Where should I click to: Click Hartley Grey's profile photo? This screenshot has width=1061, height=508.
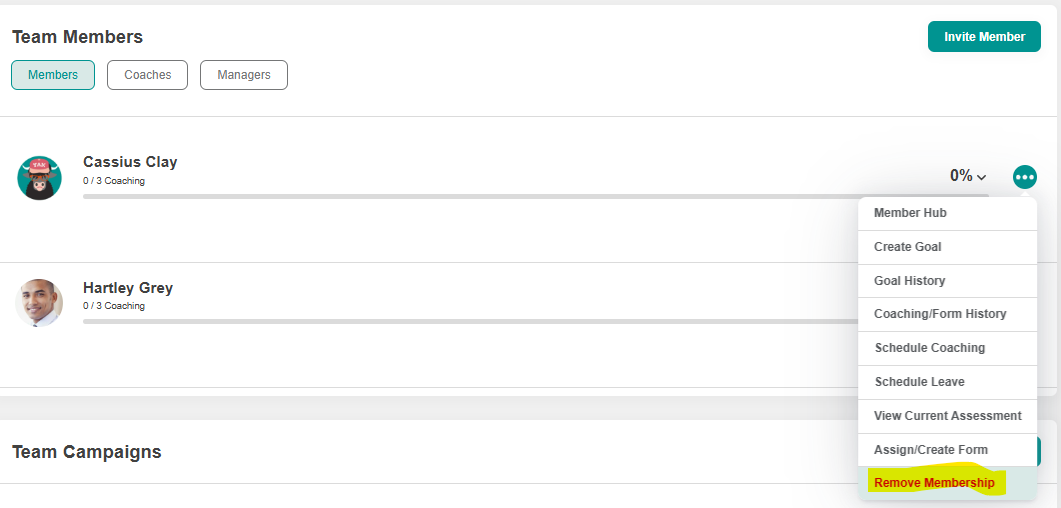(x=40, y=302)
